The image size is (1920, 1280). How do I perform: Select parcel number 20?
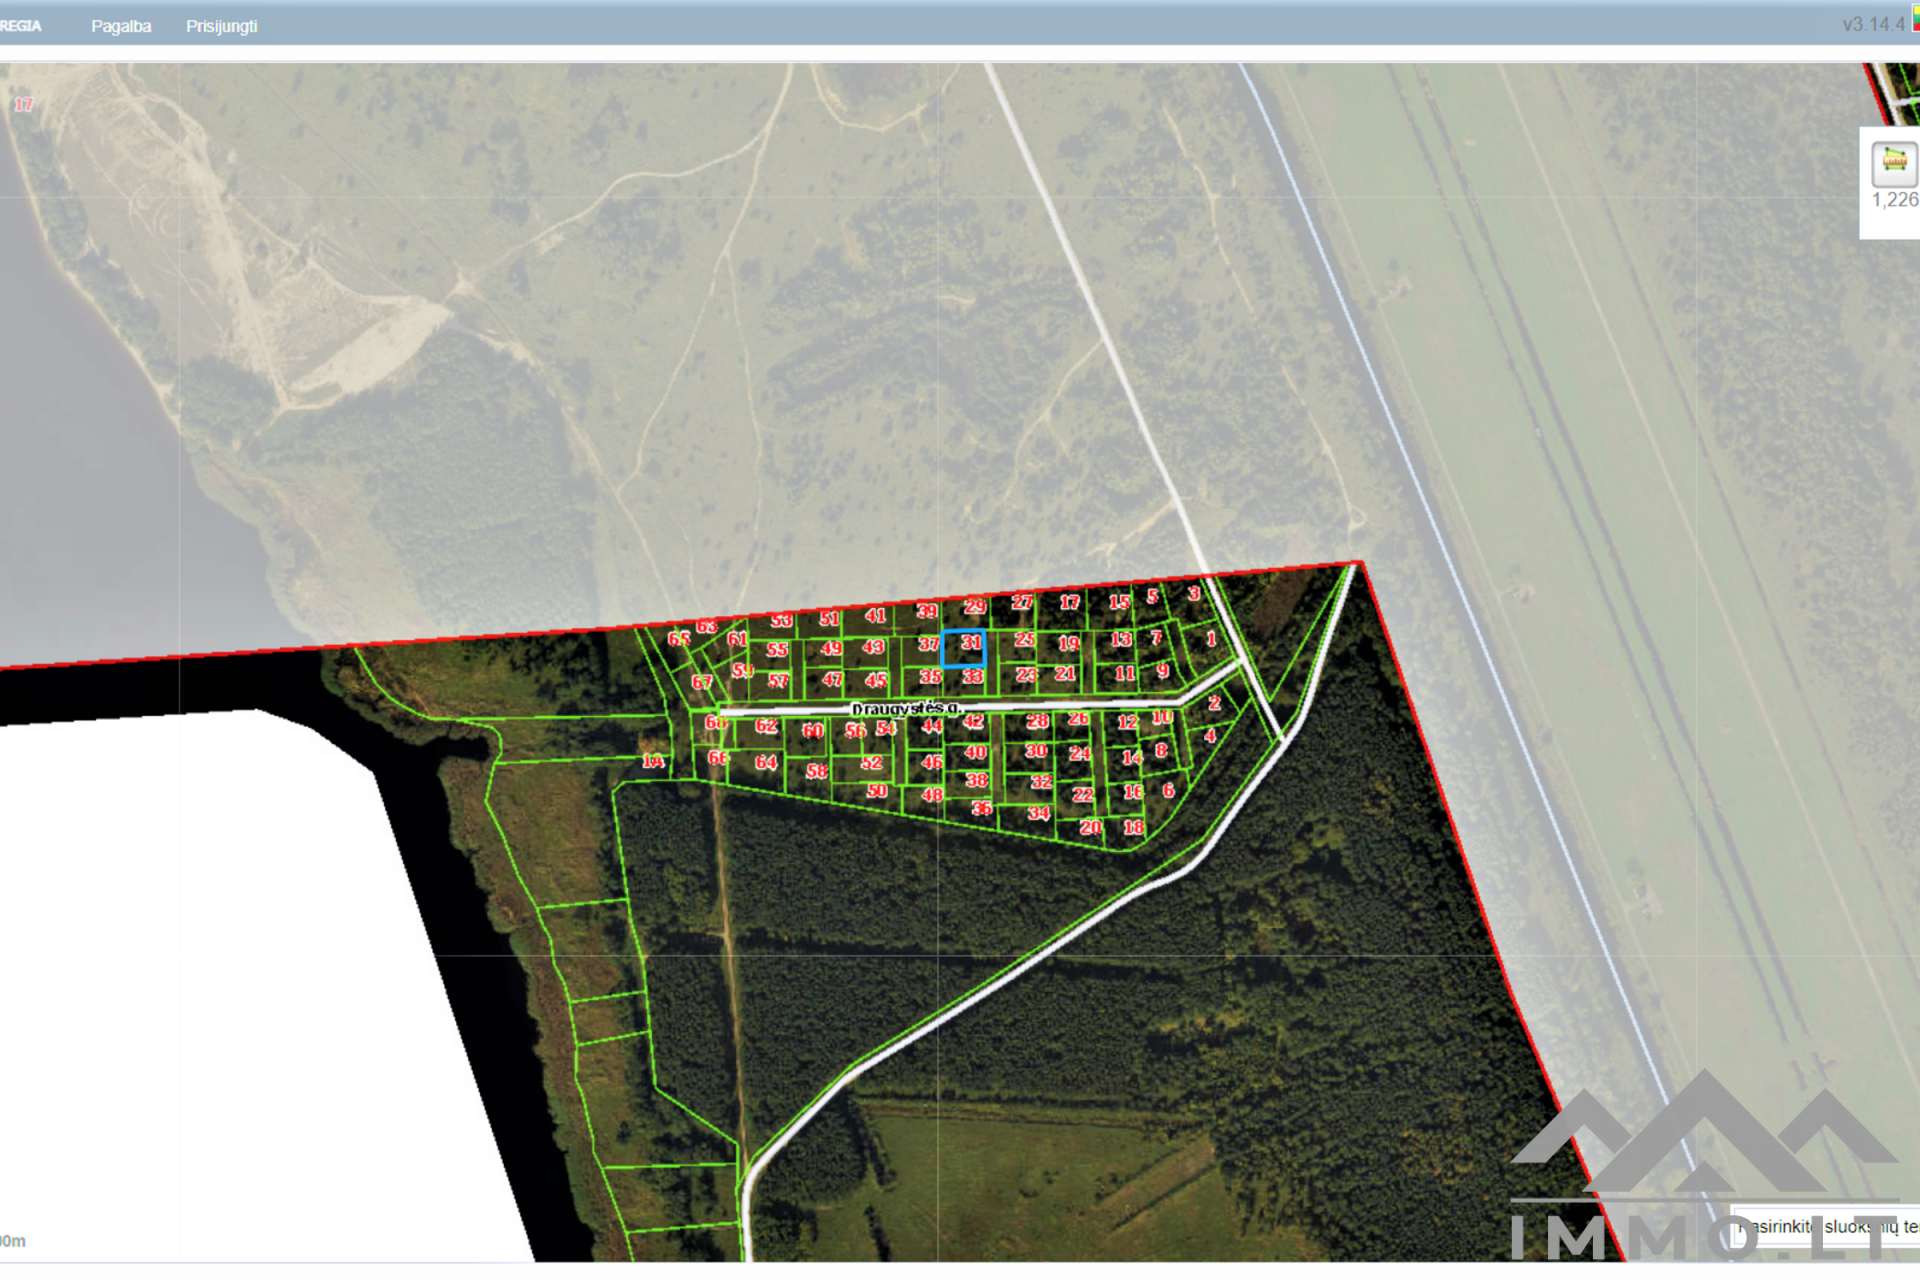click(x=1090, y=828)
